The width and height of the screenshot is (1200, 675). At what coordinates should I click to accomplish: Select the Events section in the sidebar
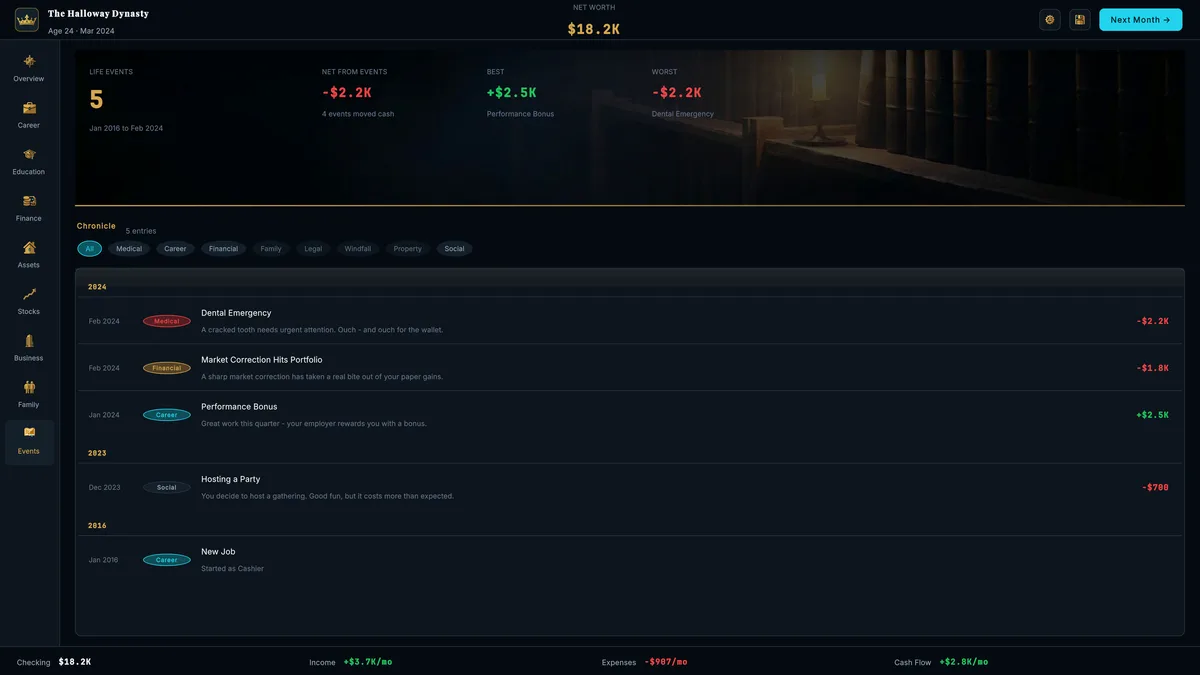pyautogui.click(x=29, y=442)
